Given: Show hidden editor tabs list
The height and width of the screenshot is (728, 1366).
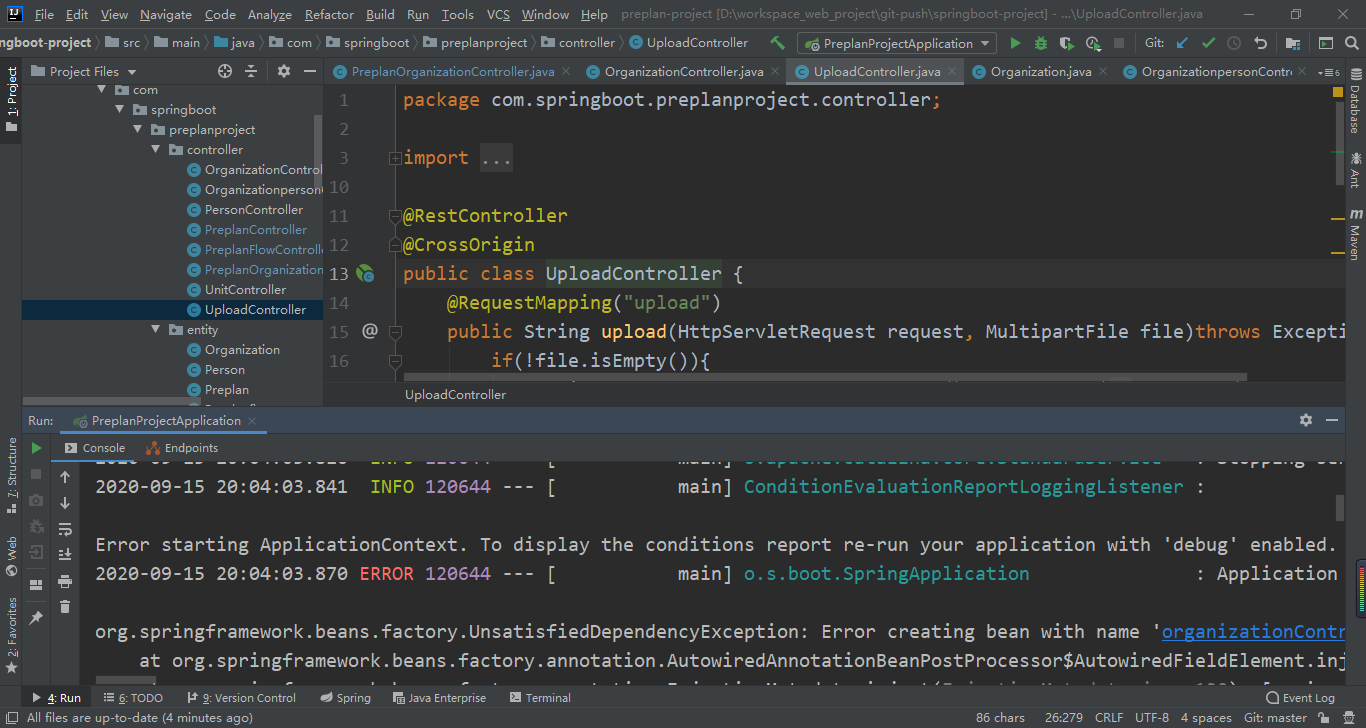Looking at the screenshot, I should tap(1329, 72).
